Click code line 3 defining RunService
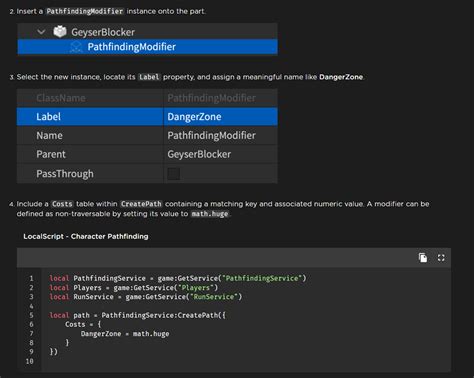This screenshot has height=378, width=474. coord(146,297)
